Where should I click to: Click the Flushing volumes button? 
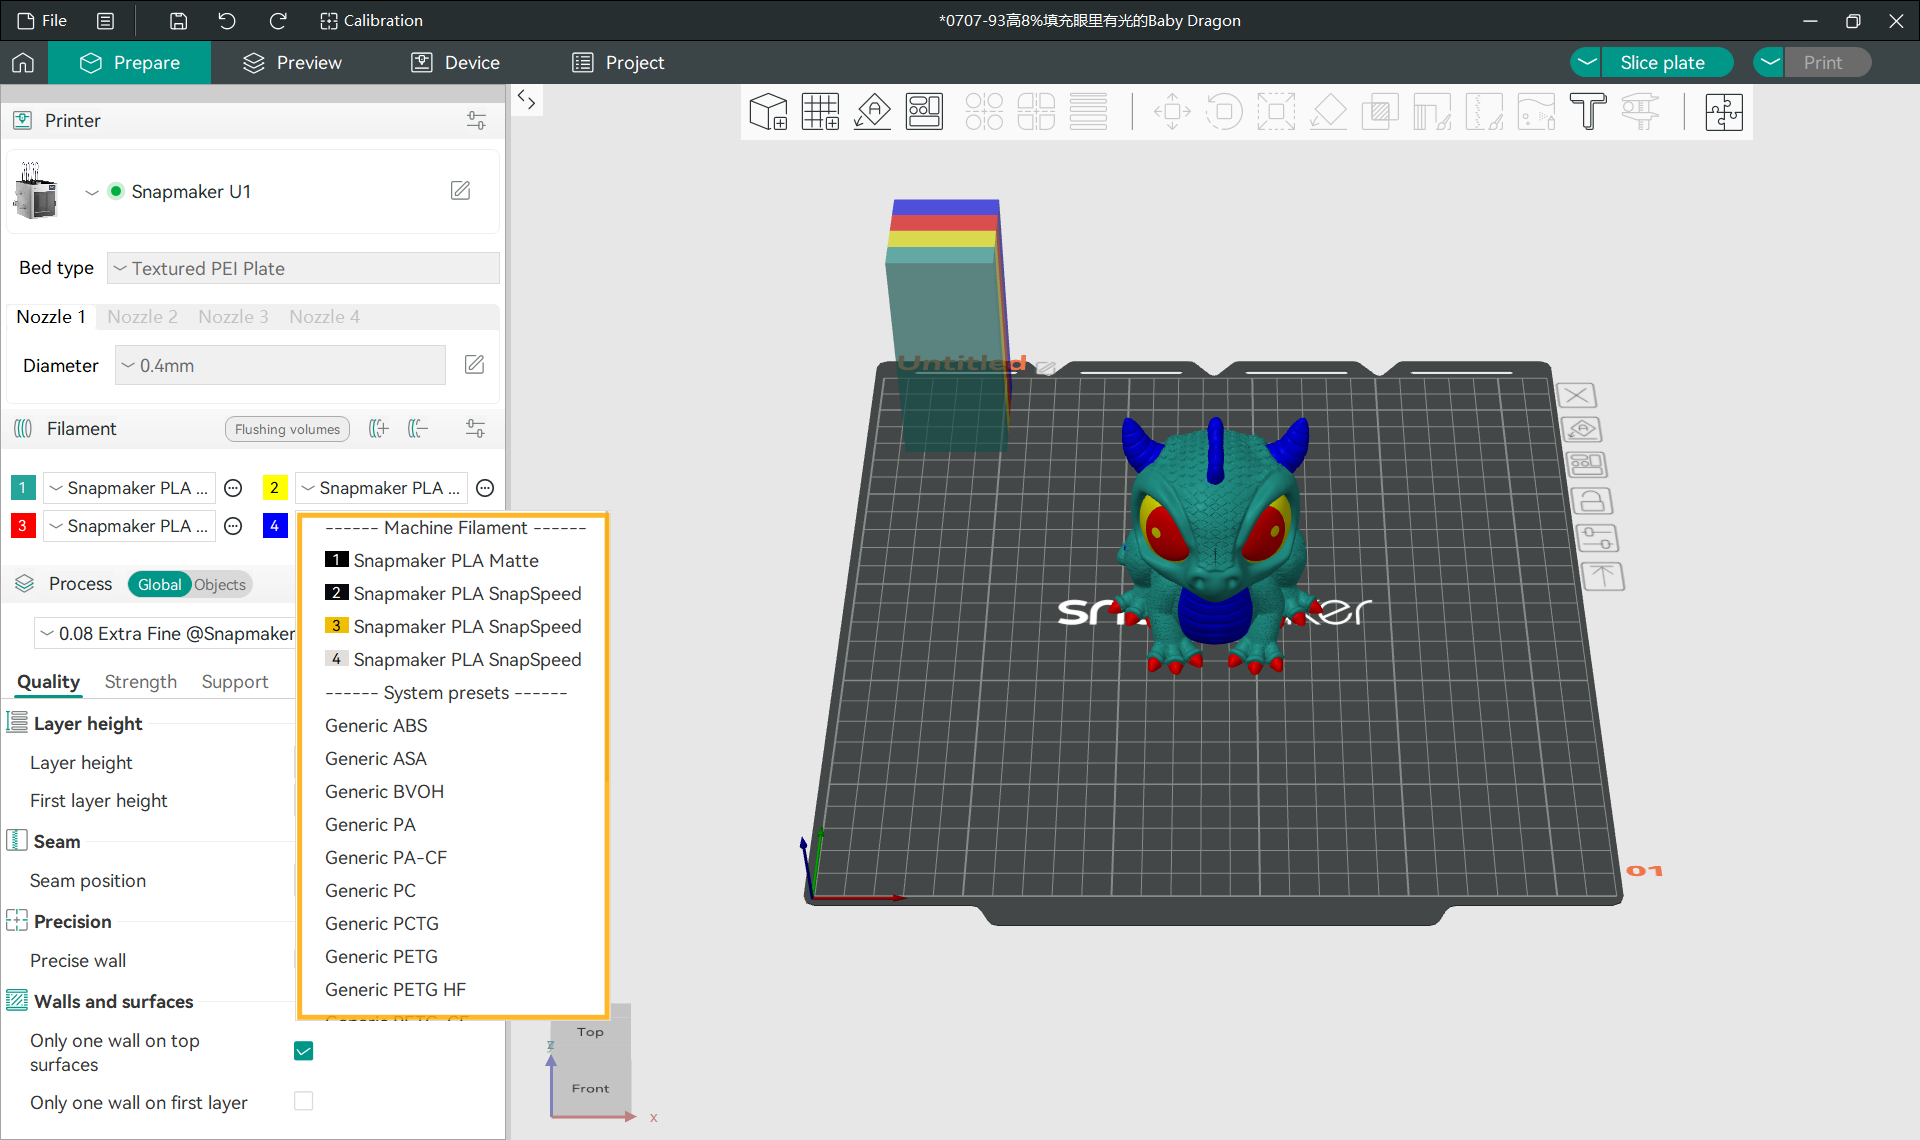(287, 429)
